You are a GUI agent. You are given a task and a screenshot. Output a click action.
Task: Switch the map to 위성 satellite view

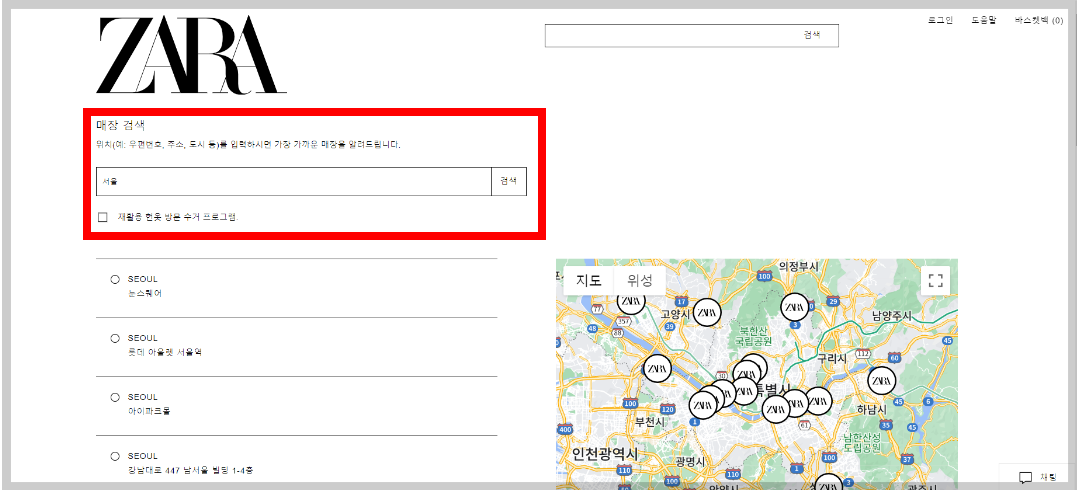point(640,281)
